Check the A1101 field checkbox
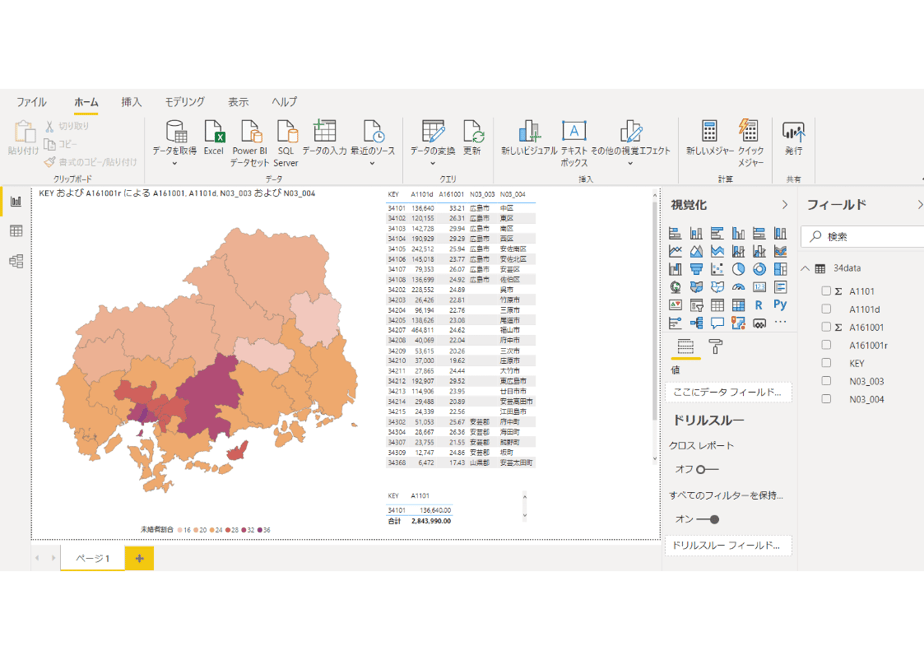Screen dimensions: 924x660 click(x=826, y=291)
